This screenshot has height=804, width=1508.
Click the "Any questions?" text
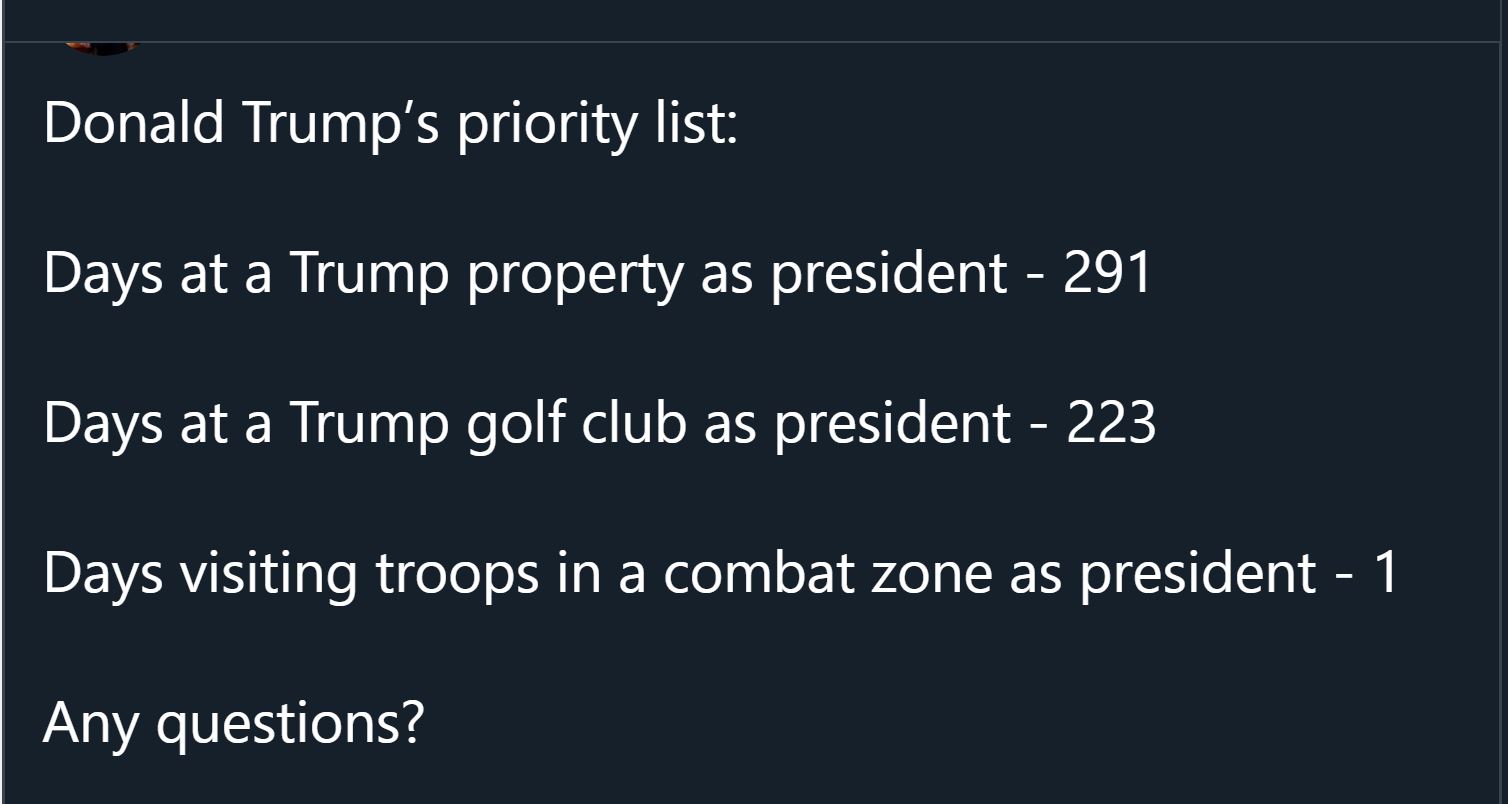point(234,724)
